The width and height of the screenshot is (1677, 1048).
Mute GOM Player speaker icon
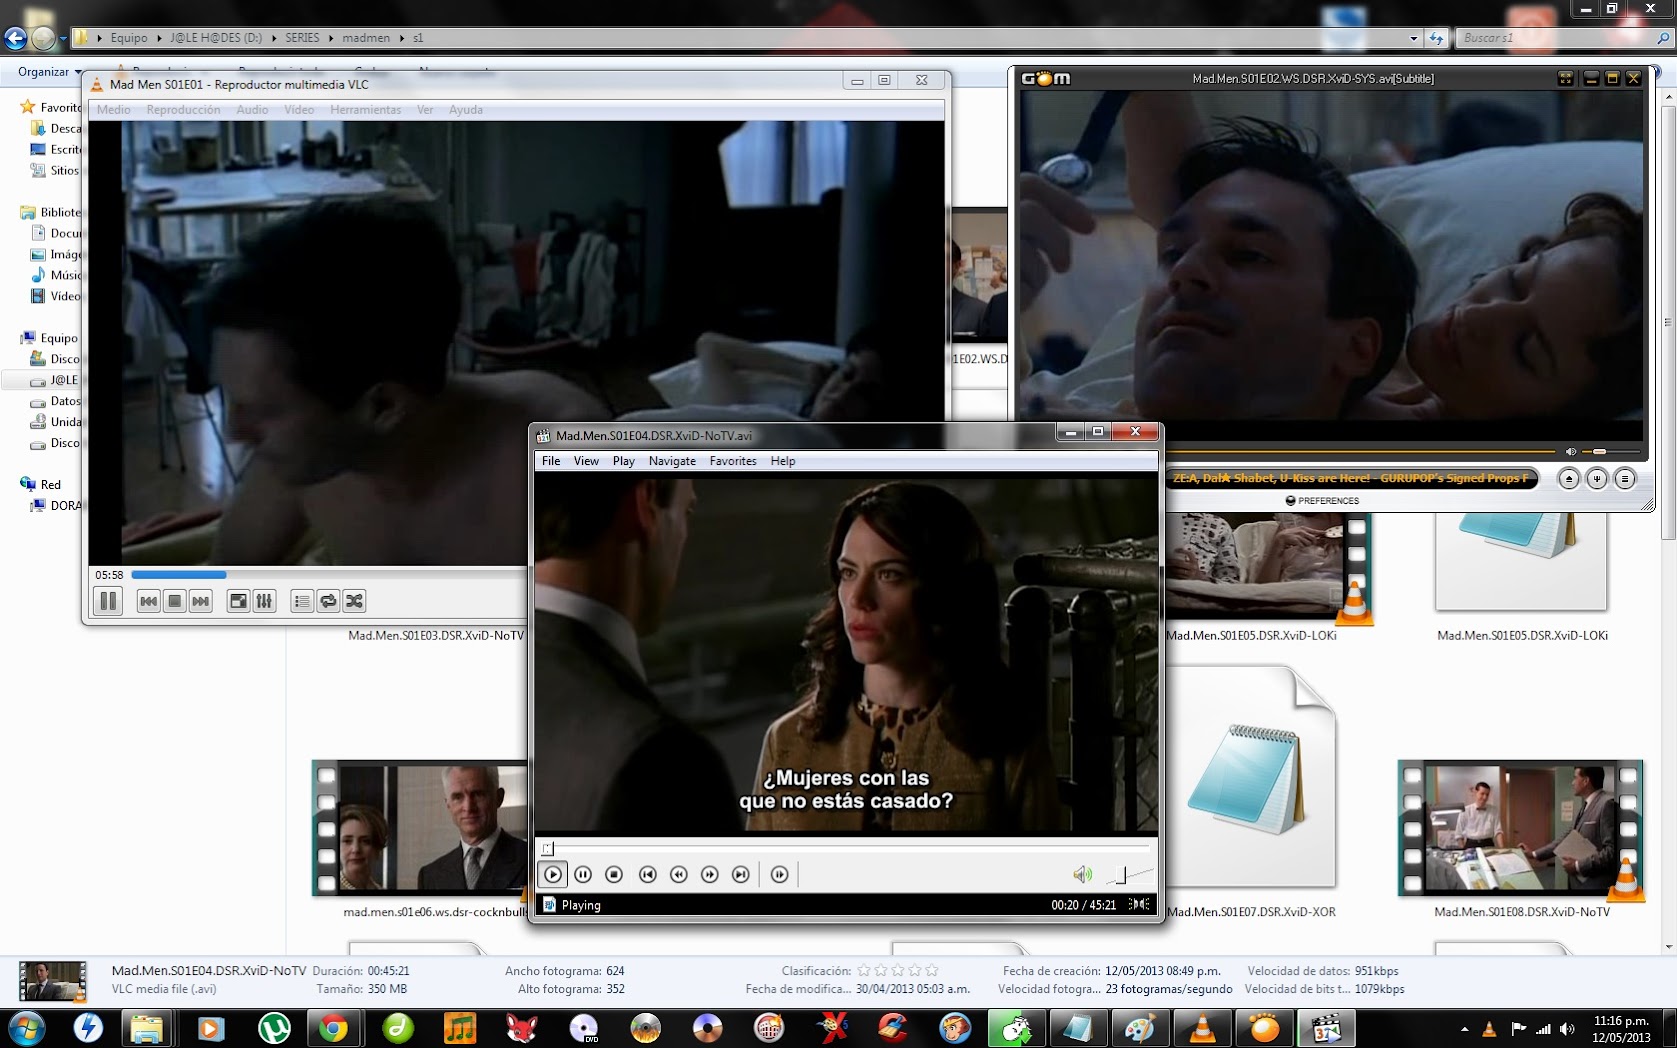pyautogui.click(x=1570, y=452)
